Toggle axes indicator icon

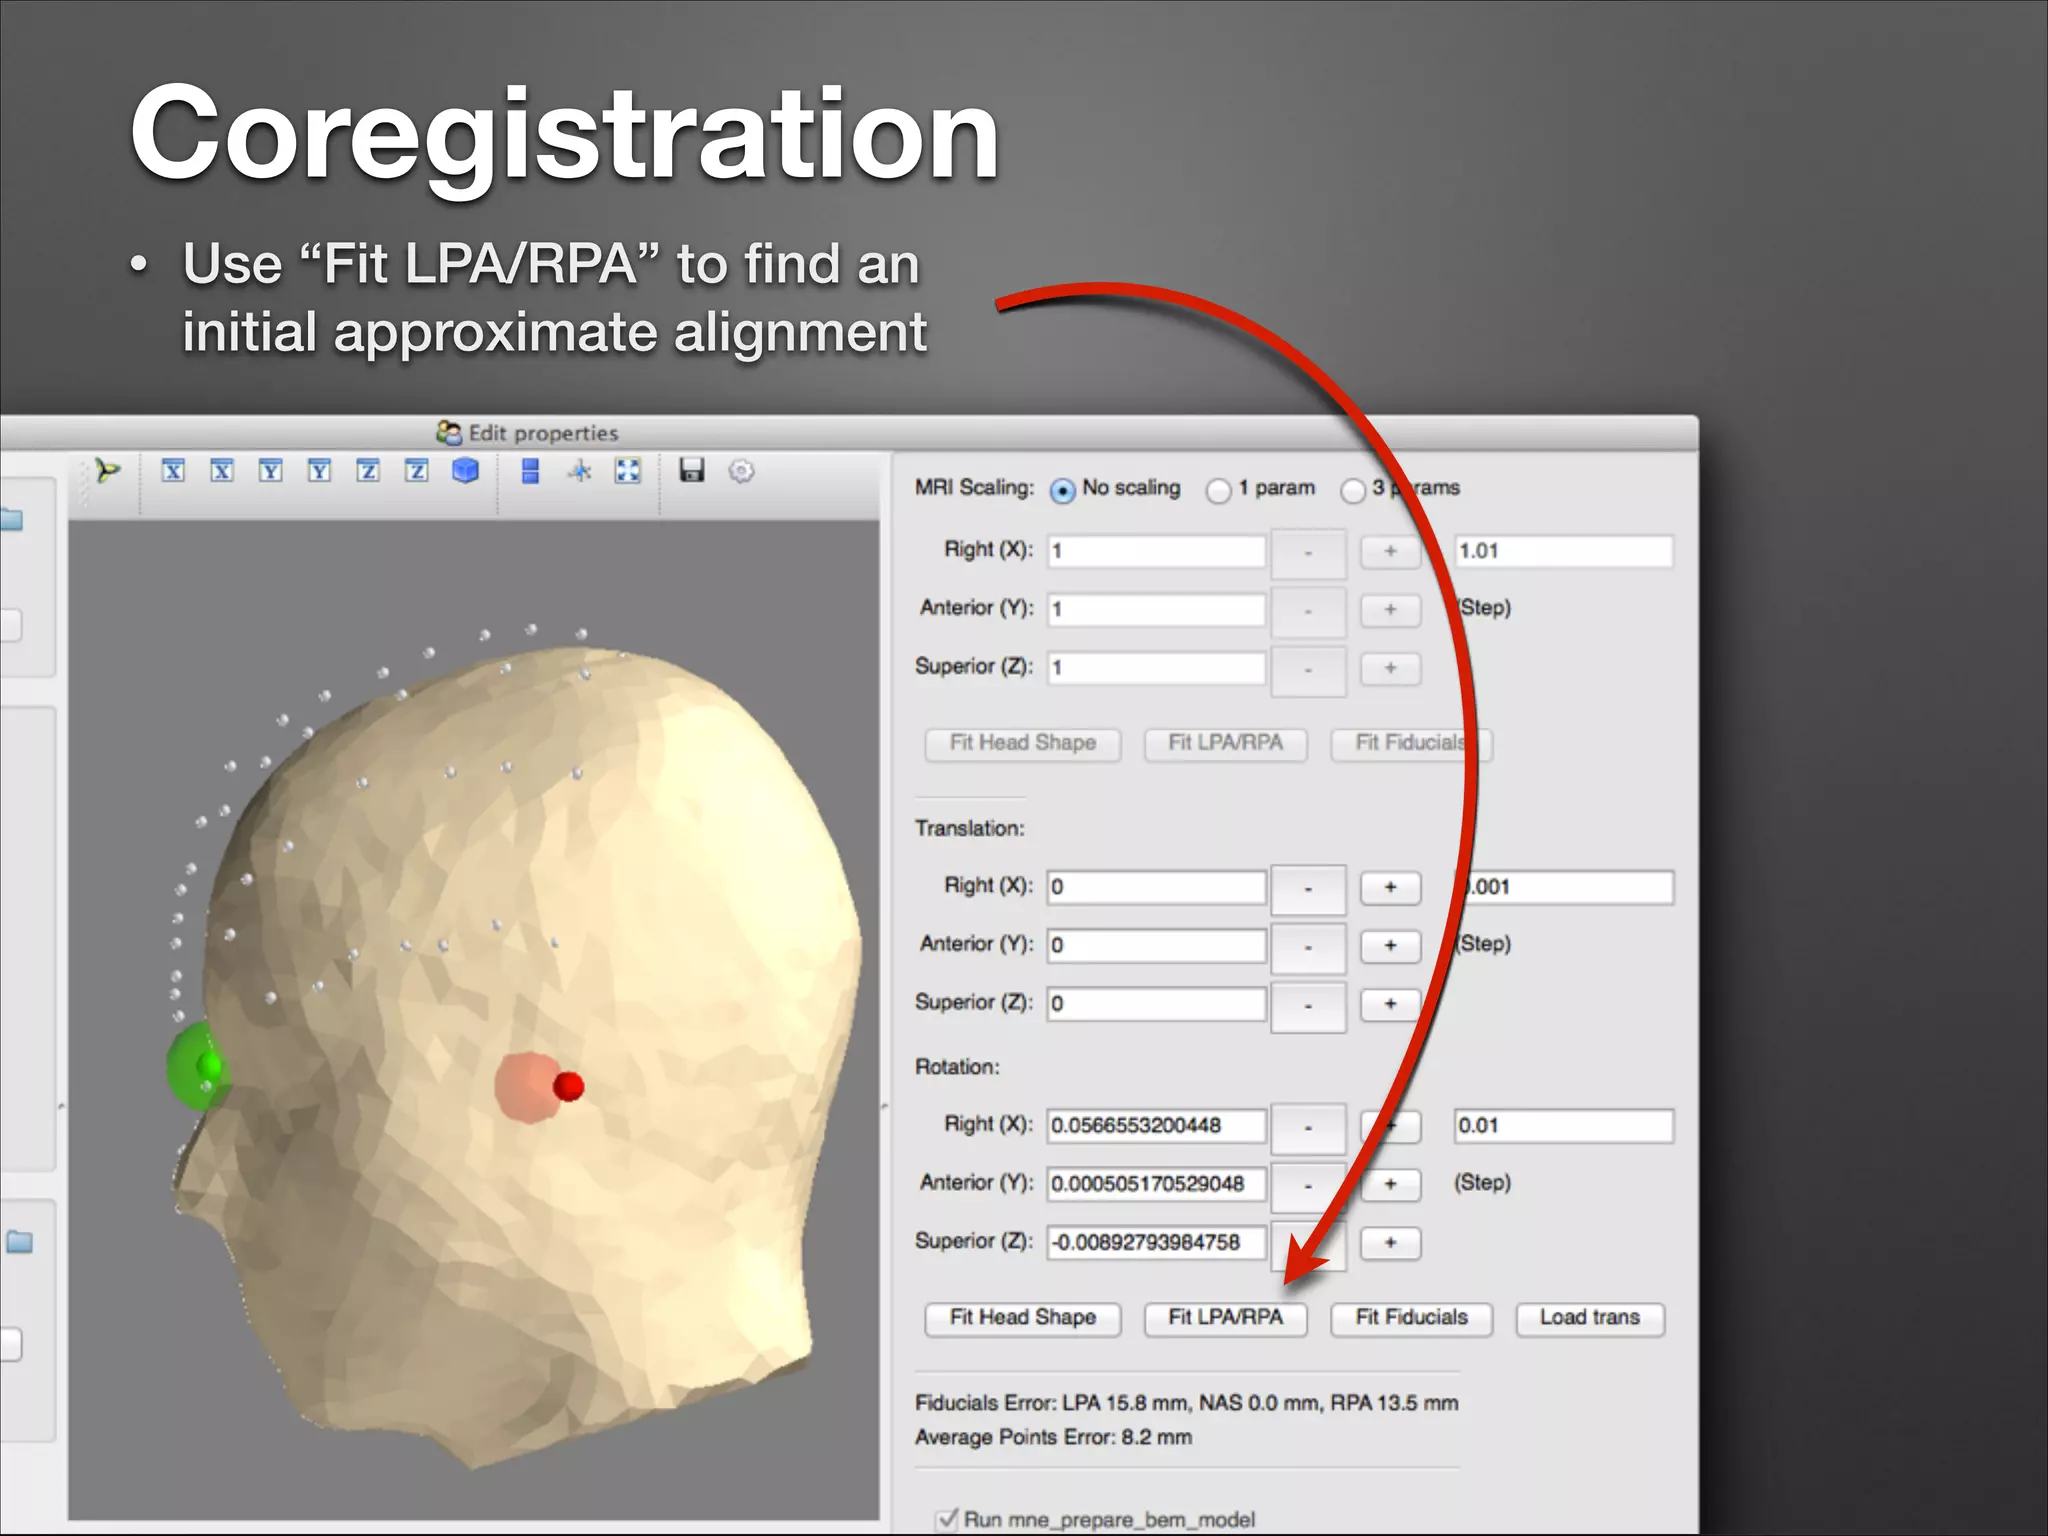pos(579,470)
